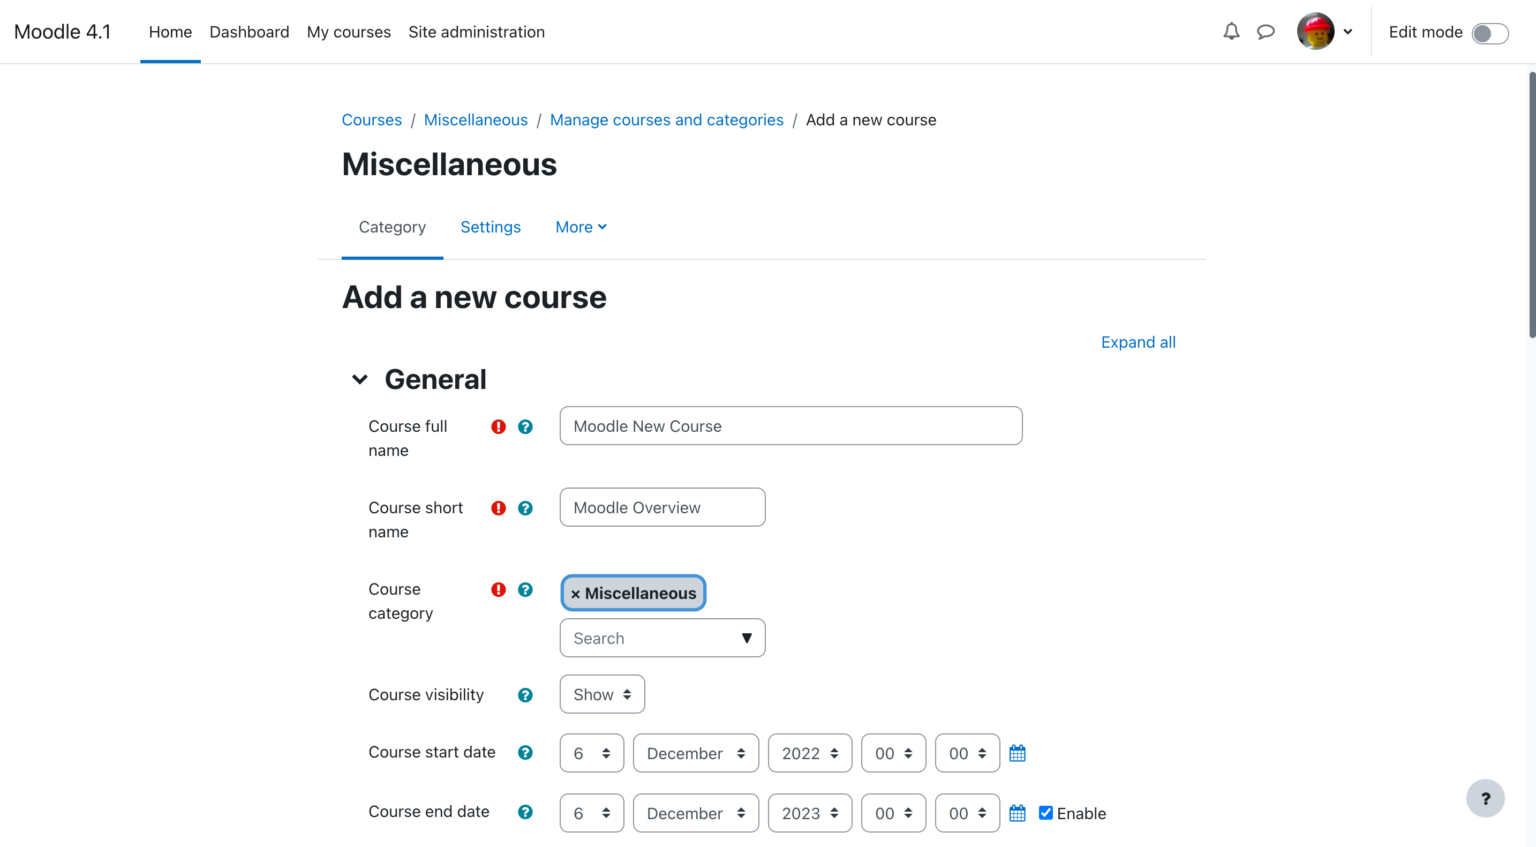Uncheck Enable for the course end date
This screenshot has width=1536, height=847.
coord(1046,813)
